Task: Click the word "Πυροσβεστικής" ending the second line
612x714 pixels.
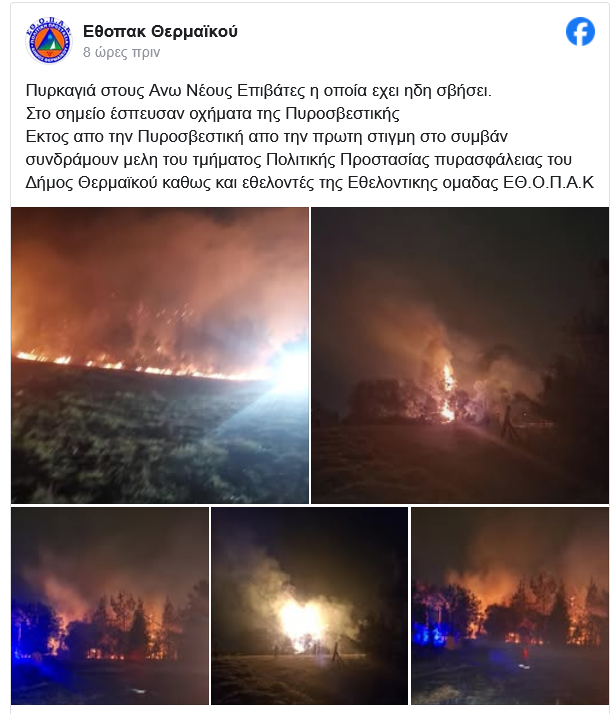Action: 342,113
